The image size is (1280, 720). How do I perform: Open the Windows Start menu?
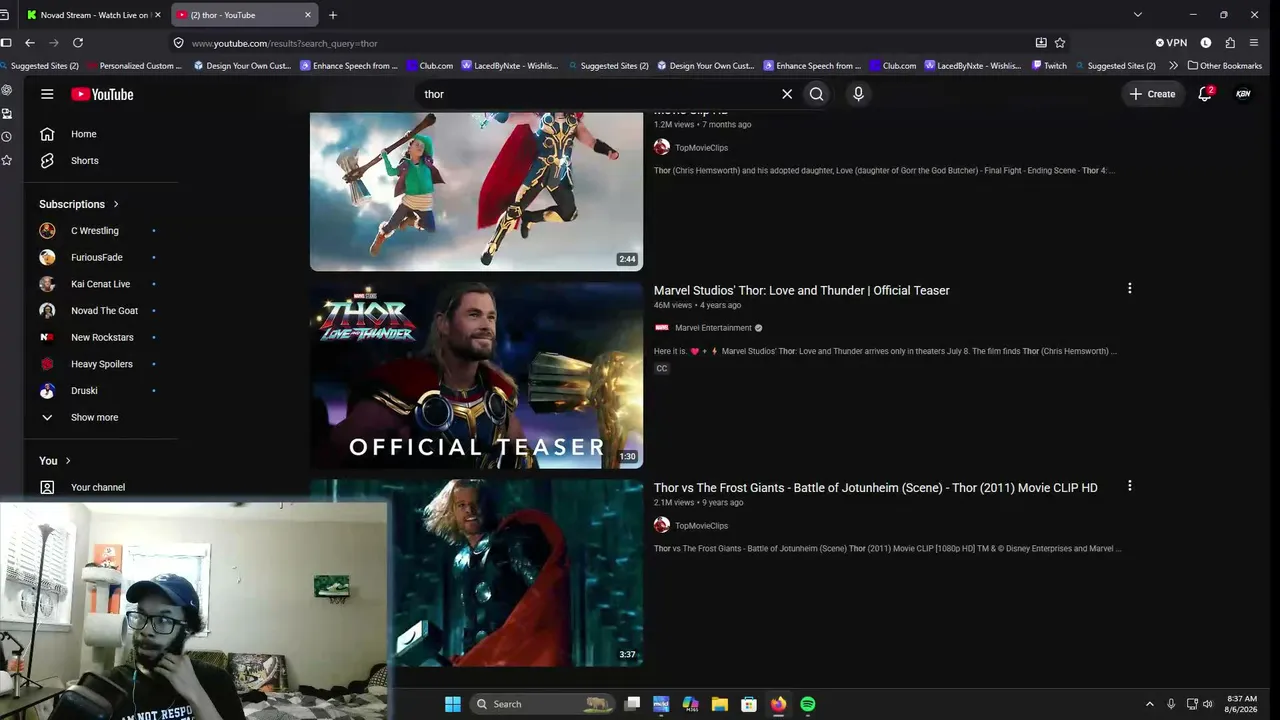pyautogui.click(x=452, y=704)
